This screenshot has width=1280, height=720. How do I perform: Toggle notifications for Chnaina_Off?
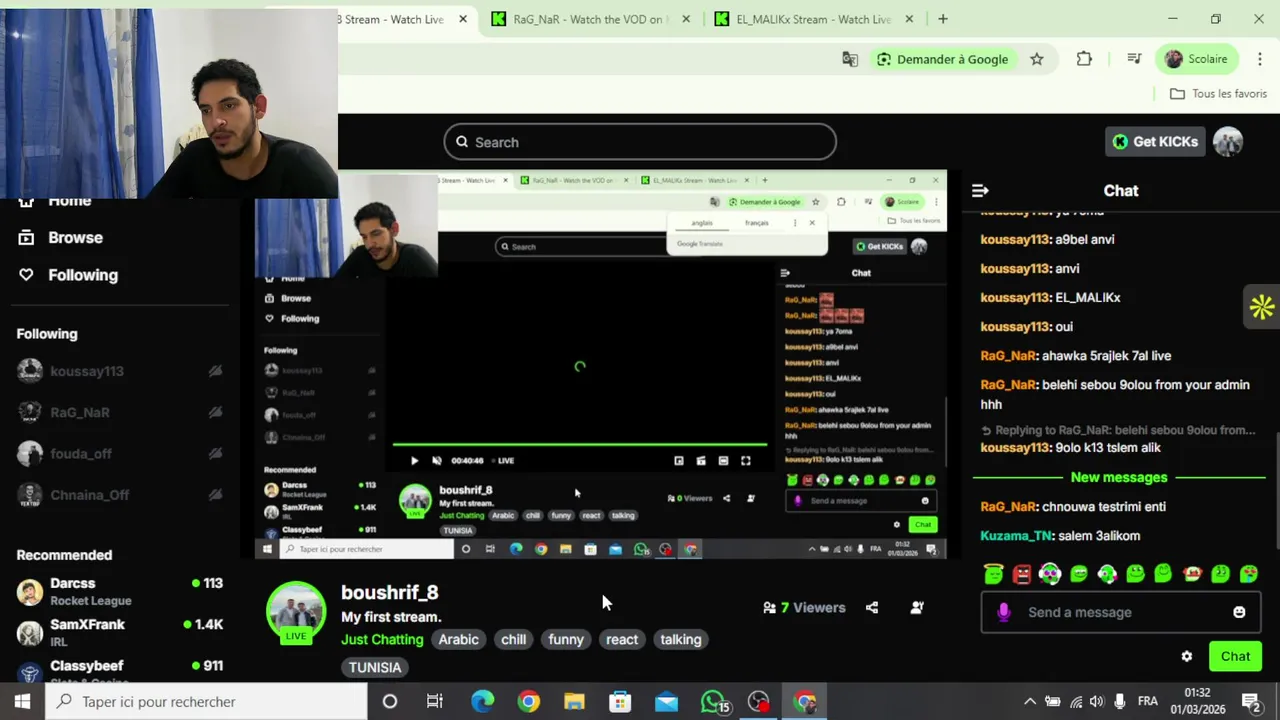point(215,494)
